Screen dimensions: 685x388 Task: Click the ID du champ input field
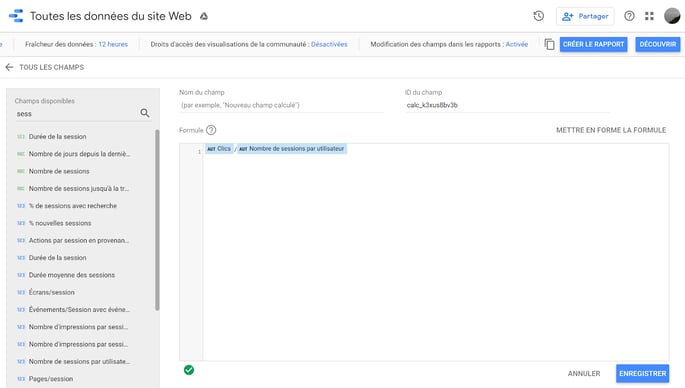coord(507,105)
